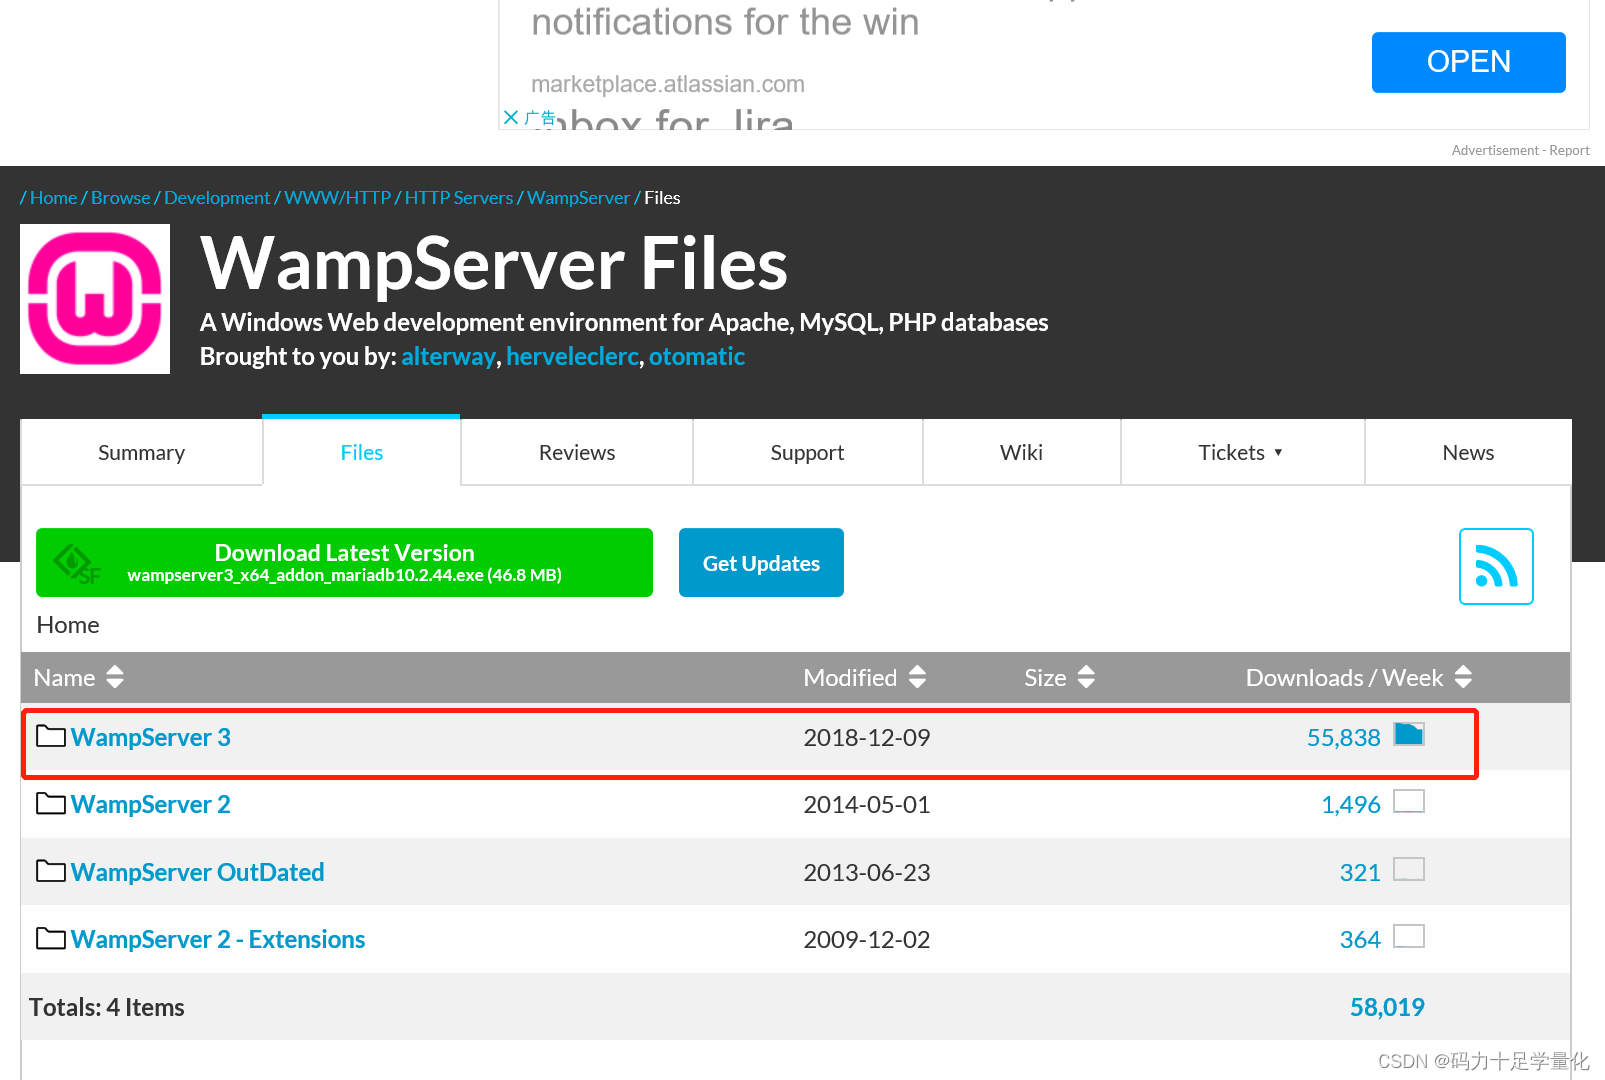Click the WampServer breadcrumb link

click(578, 197)
